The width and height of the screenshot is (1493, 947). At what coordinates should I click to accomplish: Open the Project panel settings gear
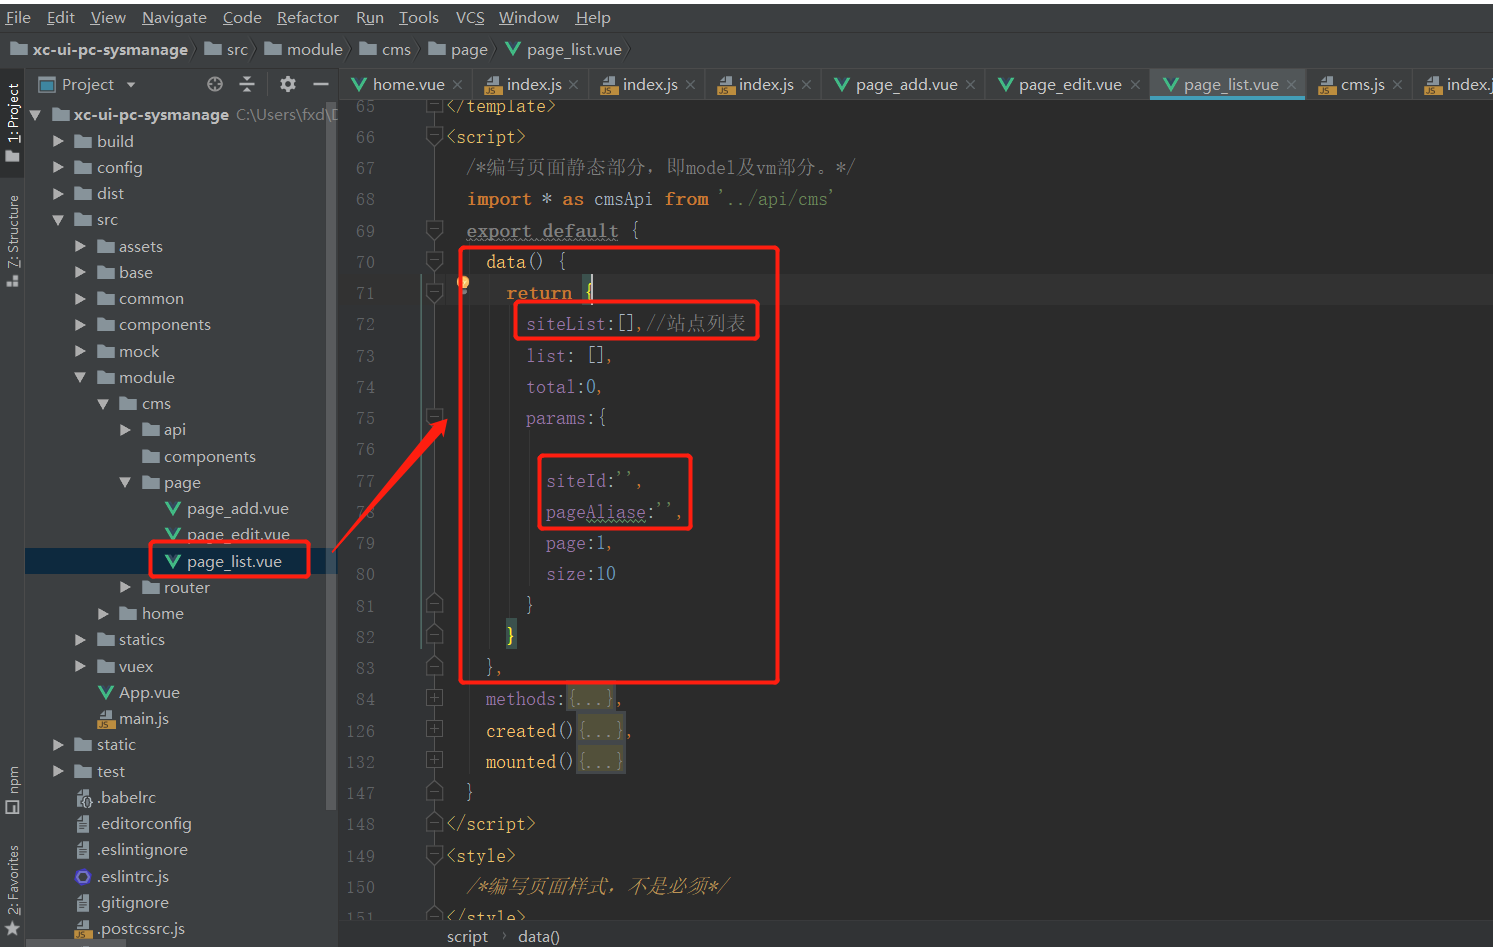(x=288, y=84)
